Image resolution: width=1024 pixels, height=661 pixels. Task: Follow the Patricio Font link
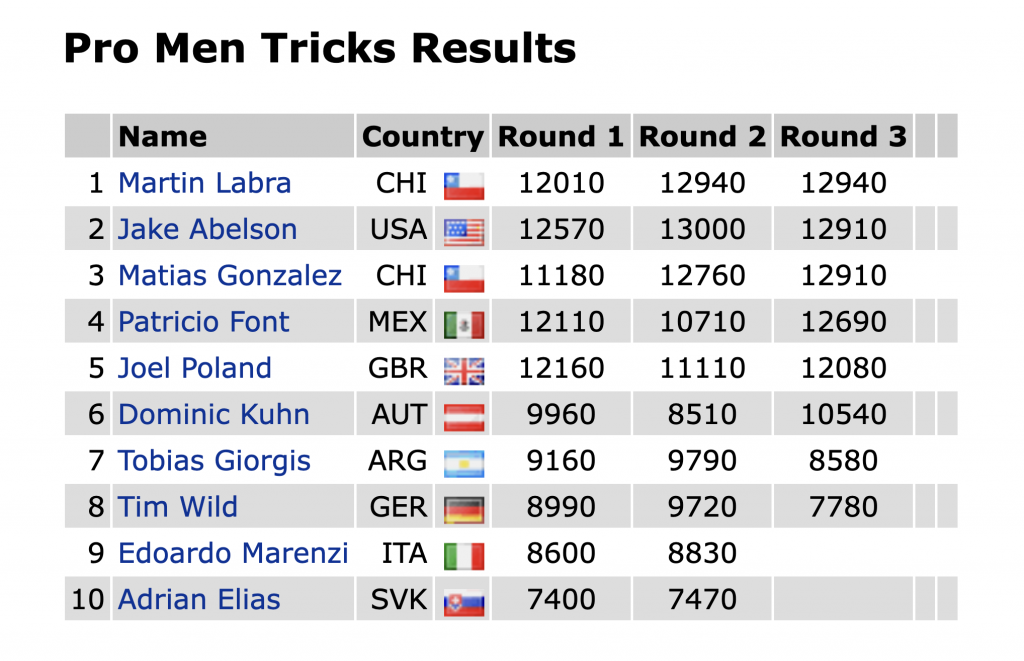tap(203, 322)
